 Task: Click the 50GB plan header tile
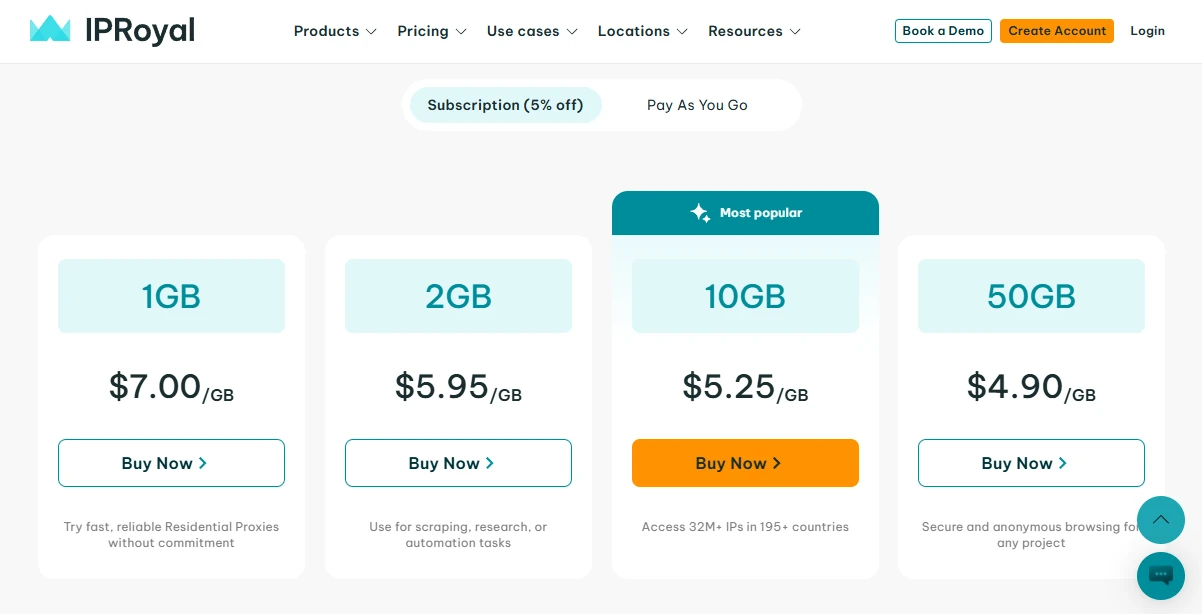(1031, 296)
